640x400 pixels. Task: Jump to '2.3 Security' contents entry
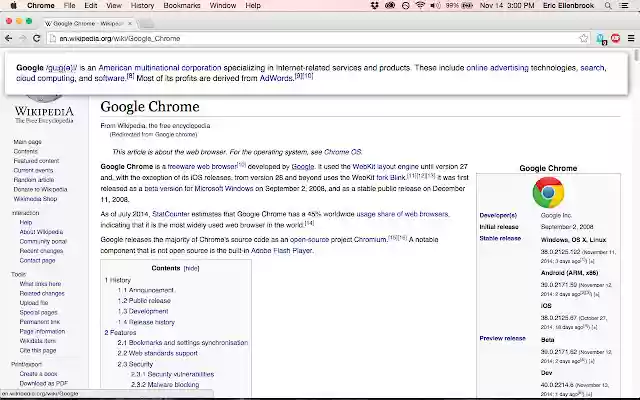tap(135, 364)
